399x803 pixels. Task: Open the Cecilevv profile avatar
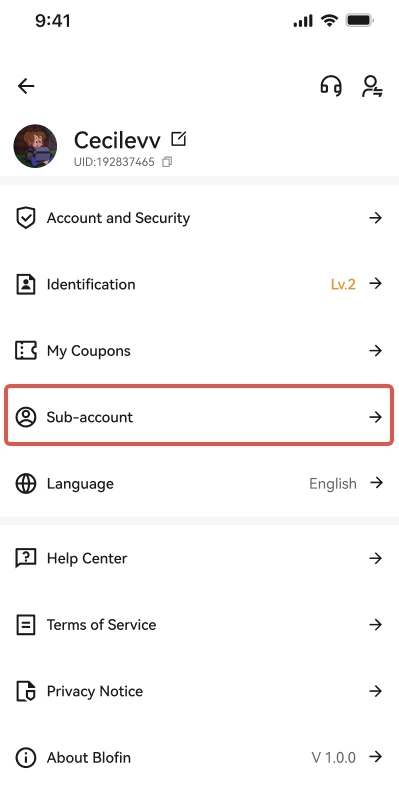click(x=35, y=146)
